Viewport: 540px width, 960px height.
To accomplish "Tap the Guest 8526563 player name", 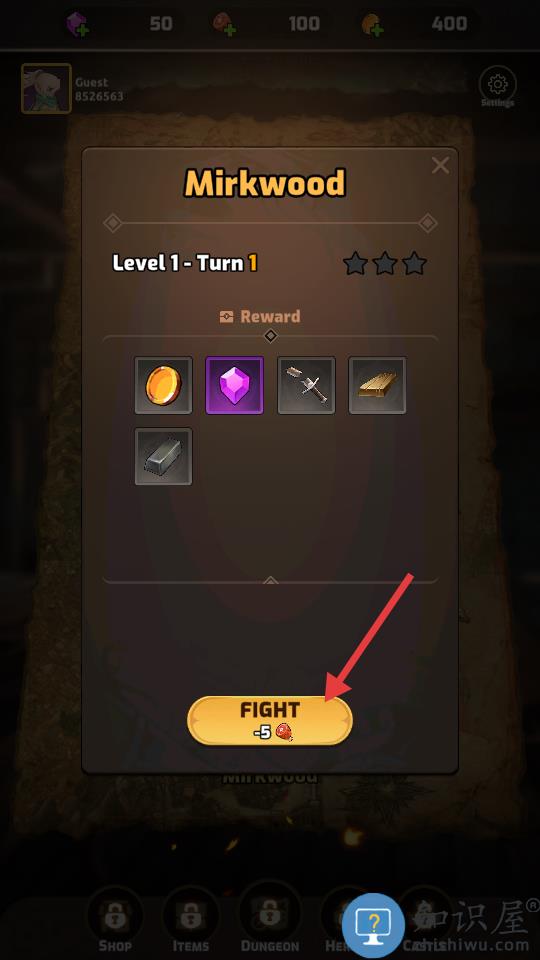I will click(99, 89).
